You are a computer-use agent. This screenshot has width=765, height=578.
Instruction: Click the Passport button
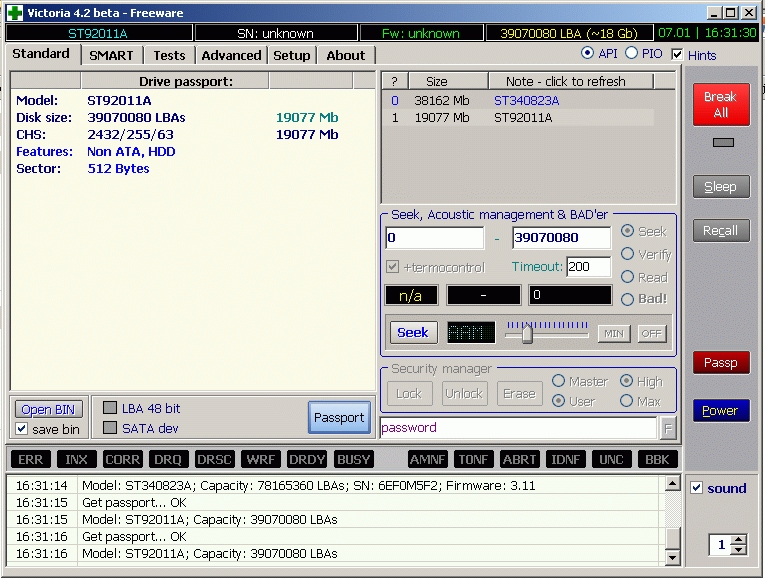click(x=340, y=418)
